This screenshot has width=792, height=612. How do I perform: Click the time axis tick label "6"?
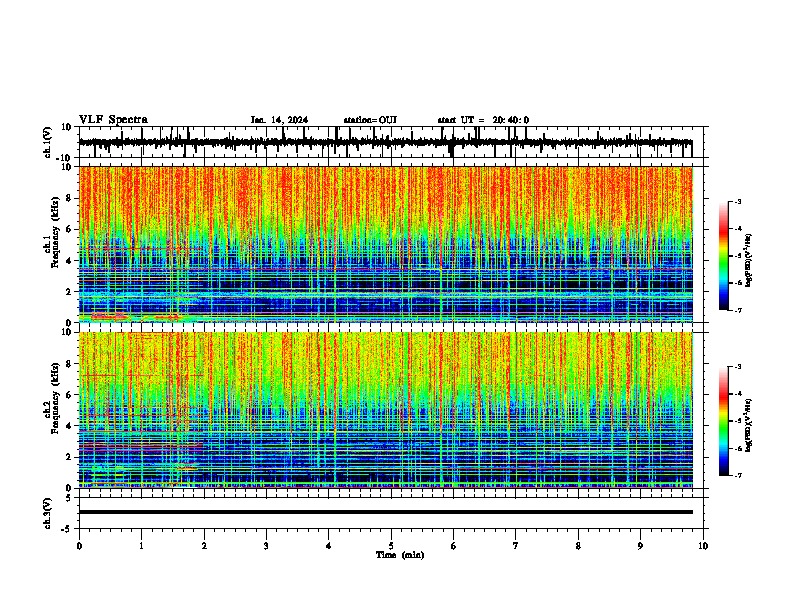[454, 546]
